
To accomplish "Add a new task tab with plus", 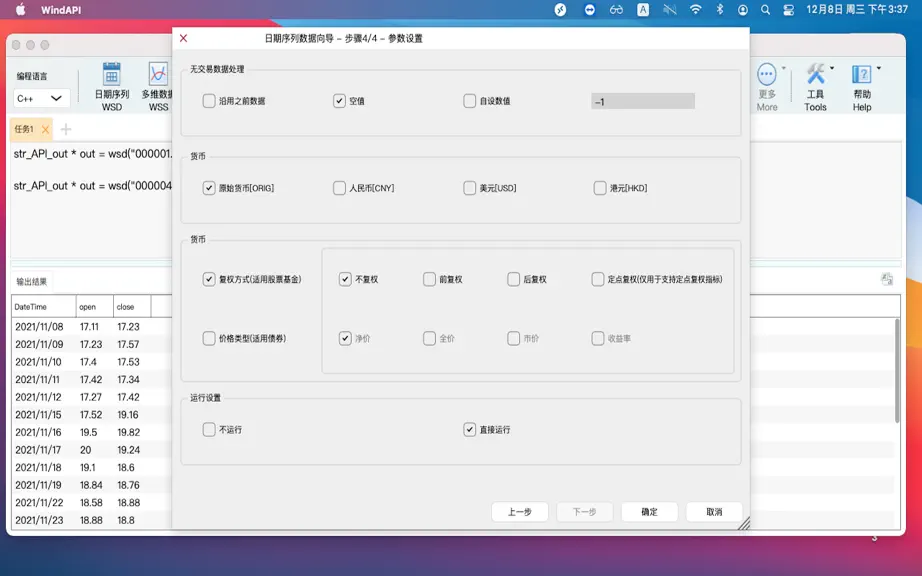I will click(x=66, y=129).
